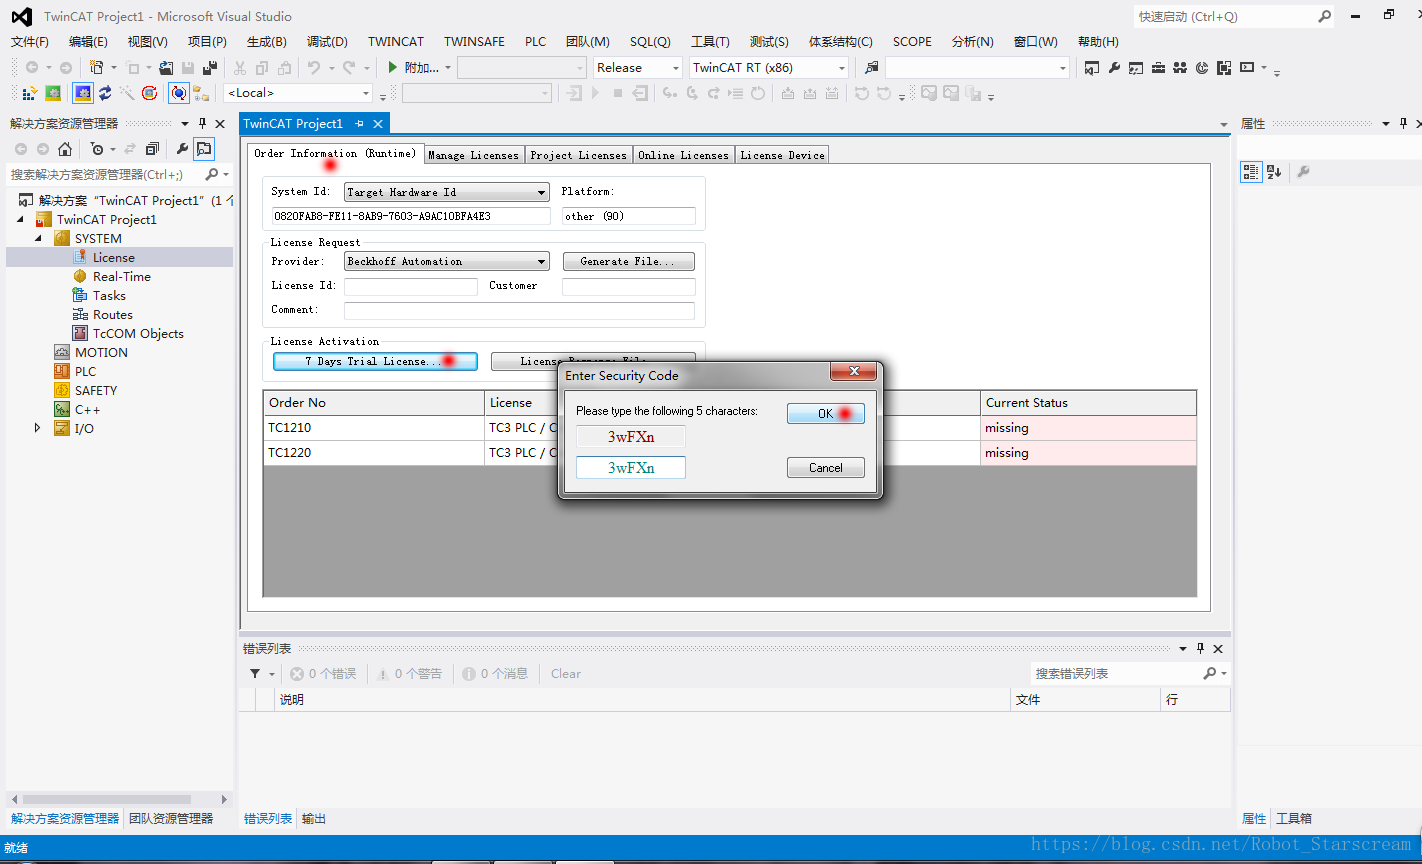Expand the I/O tree node
Screen dimensions: 1422x864
coord(39,429)
